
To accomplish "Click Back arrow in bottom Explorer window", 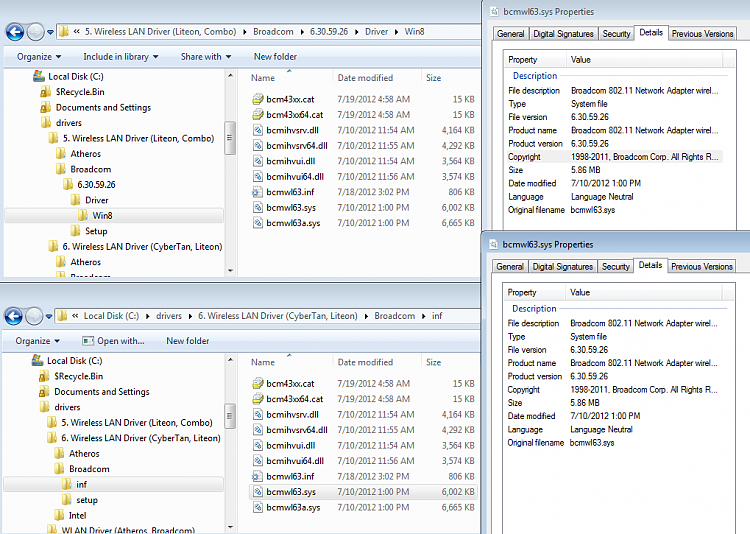I will coord(13,316).
